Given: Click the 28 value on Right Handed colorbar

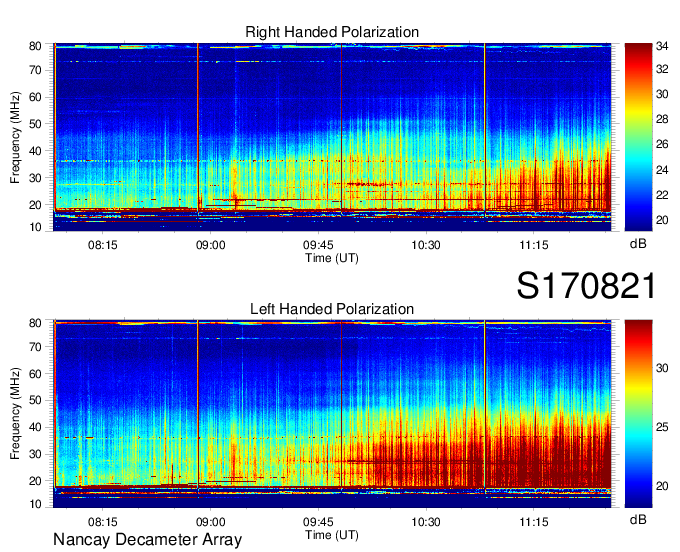Looking at the screenshot, I should (662, 119).
